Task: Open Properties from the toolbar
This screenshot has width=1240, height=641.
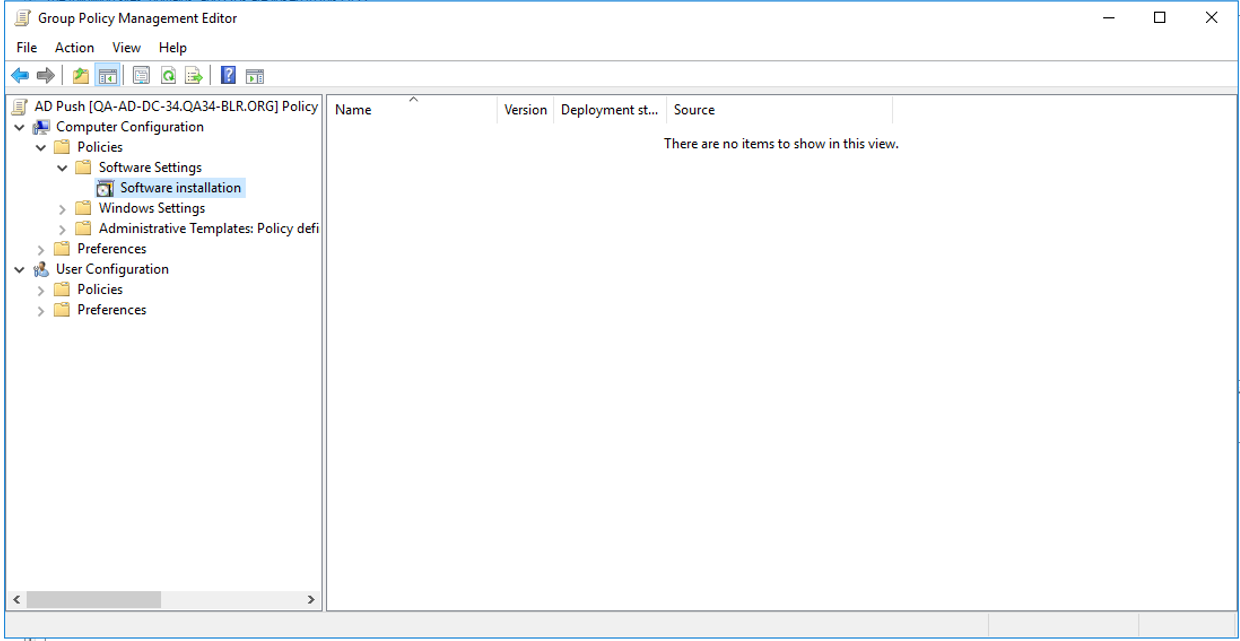Action: point(142,76)
